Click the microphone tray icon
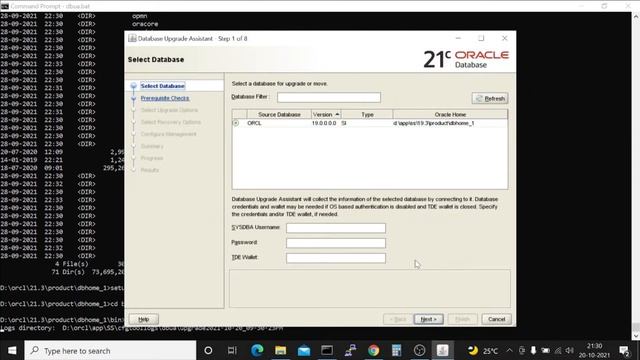640x360 pixels. tap(533, 351)
